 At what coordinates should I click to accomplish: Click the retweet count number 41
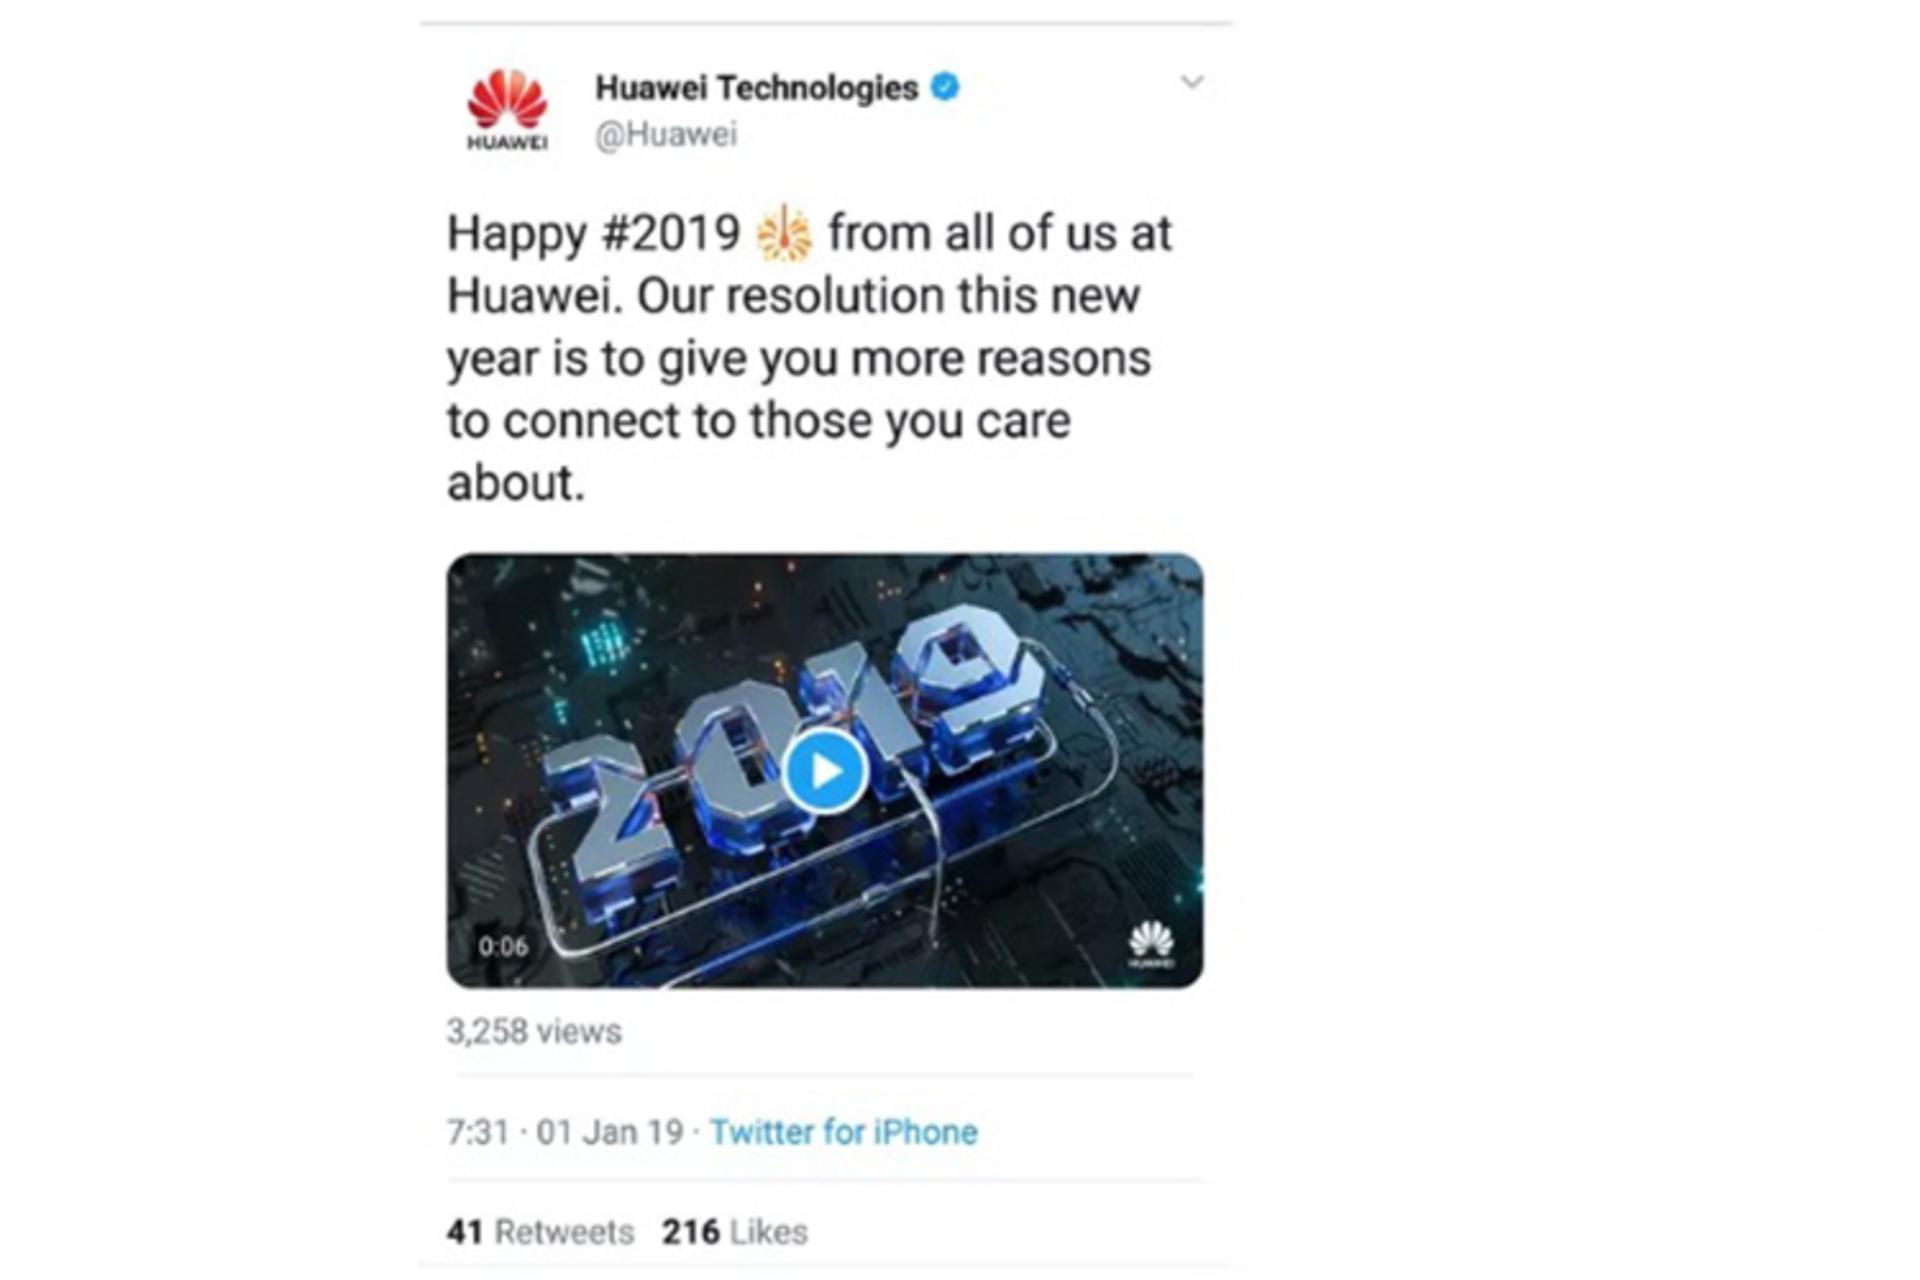click(465, 1232)
